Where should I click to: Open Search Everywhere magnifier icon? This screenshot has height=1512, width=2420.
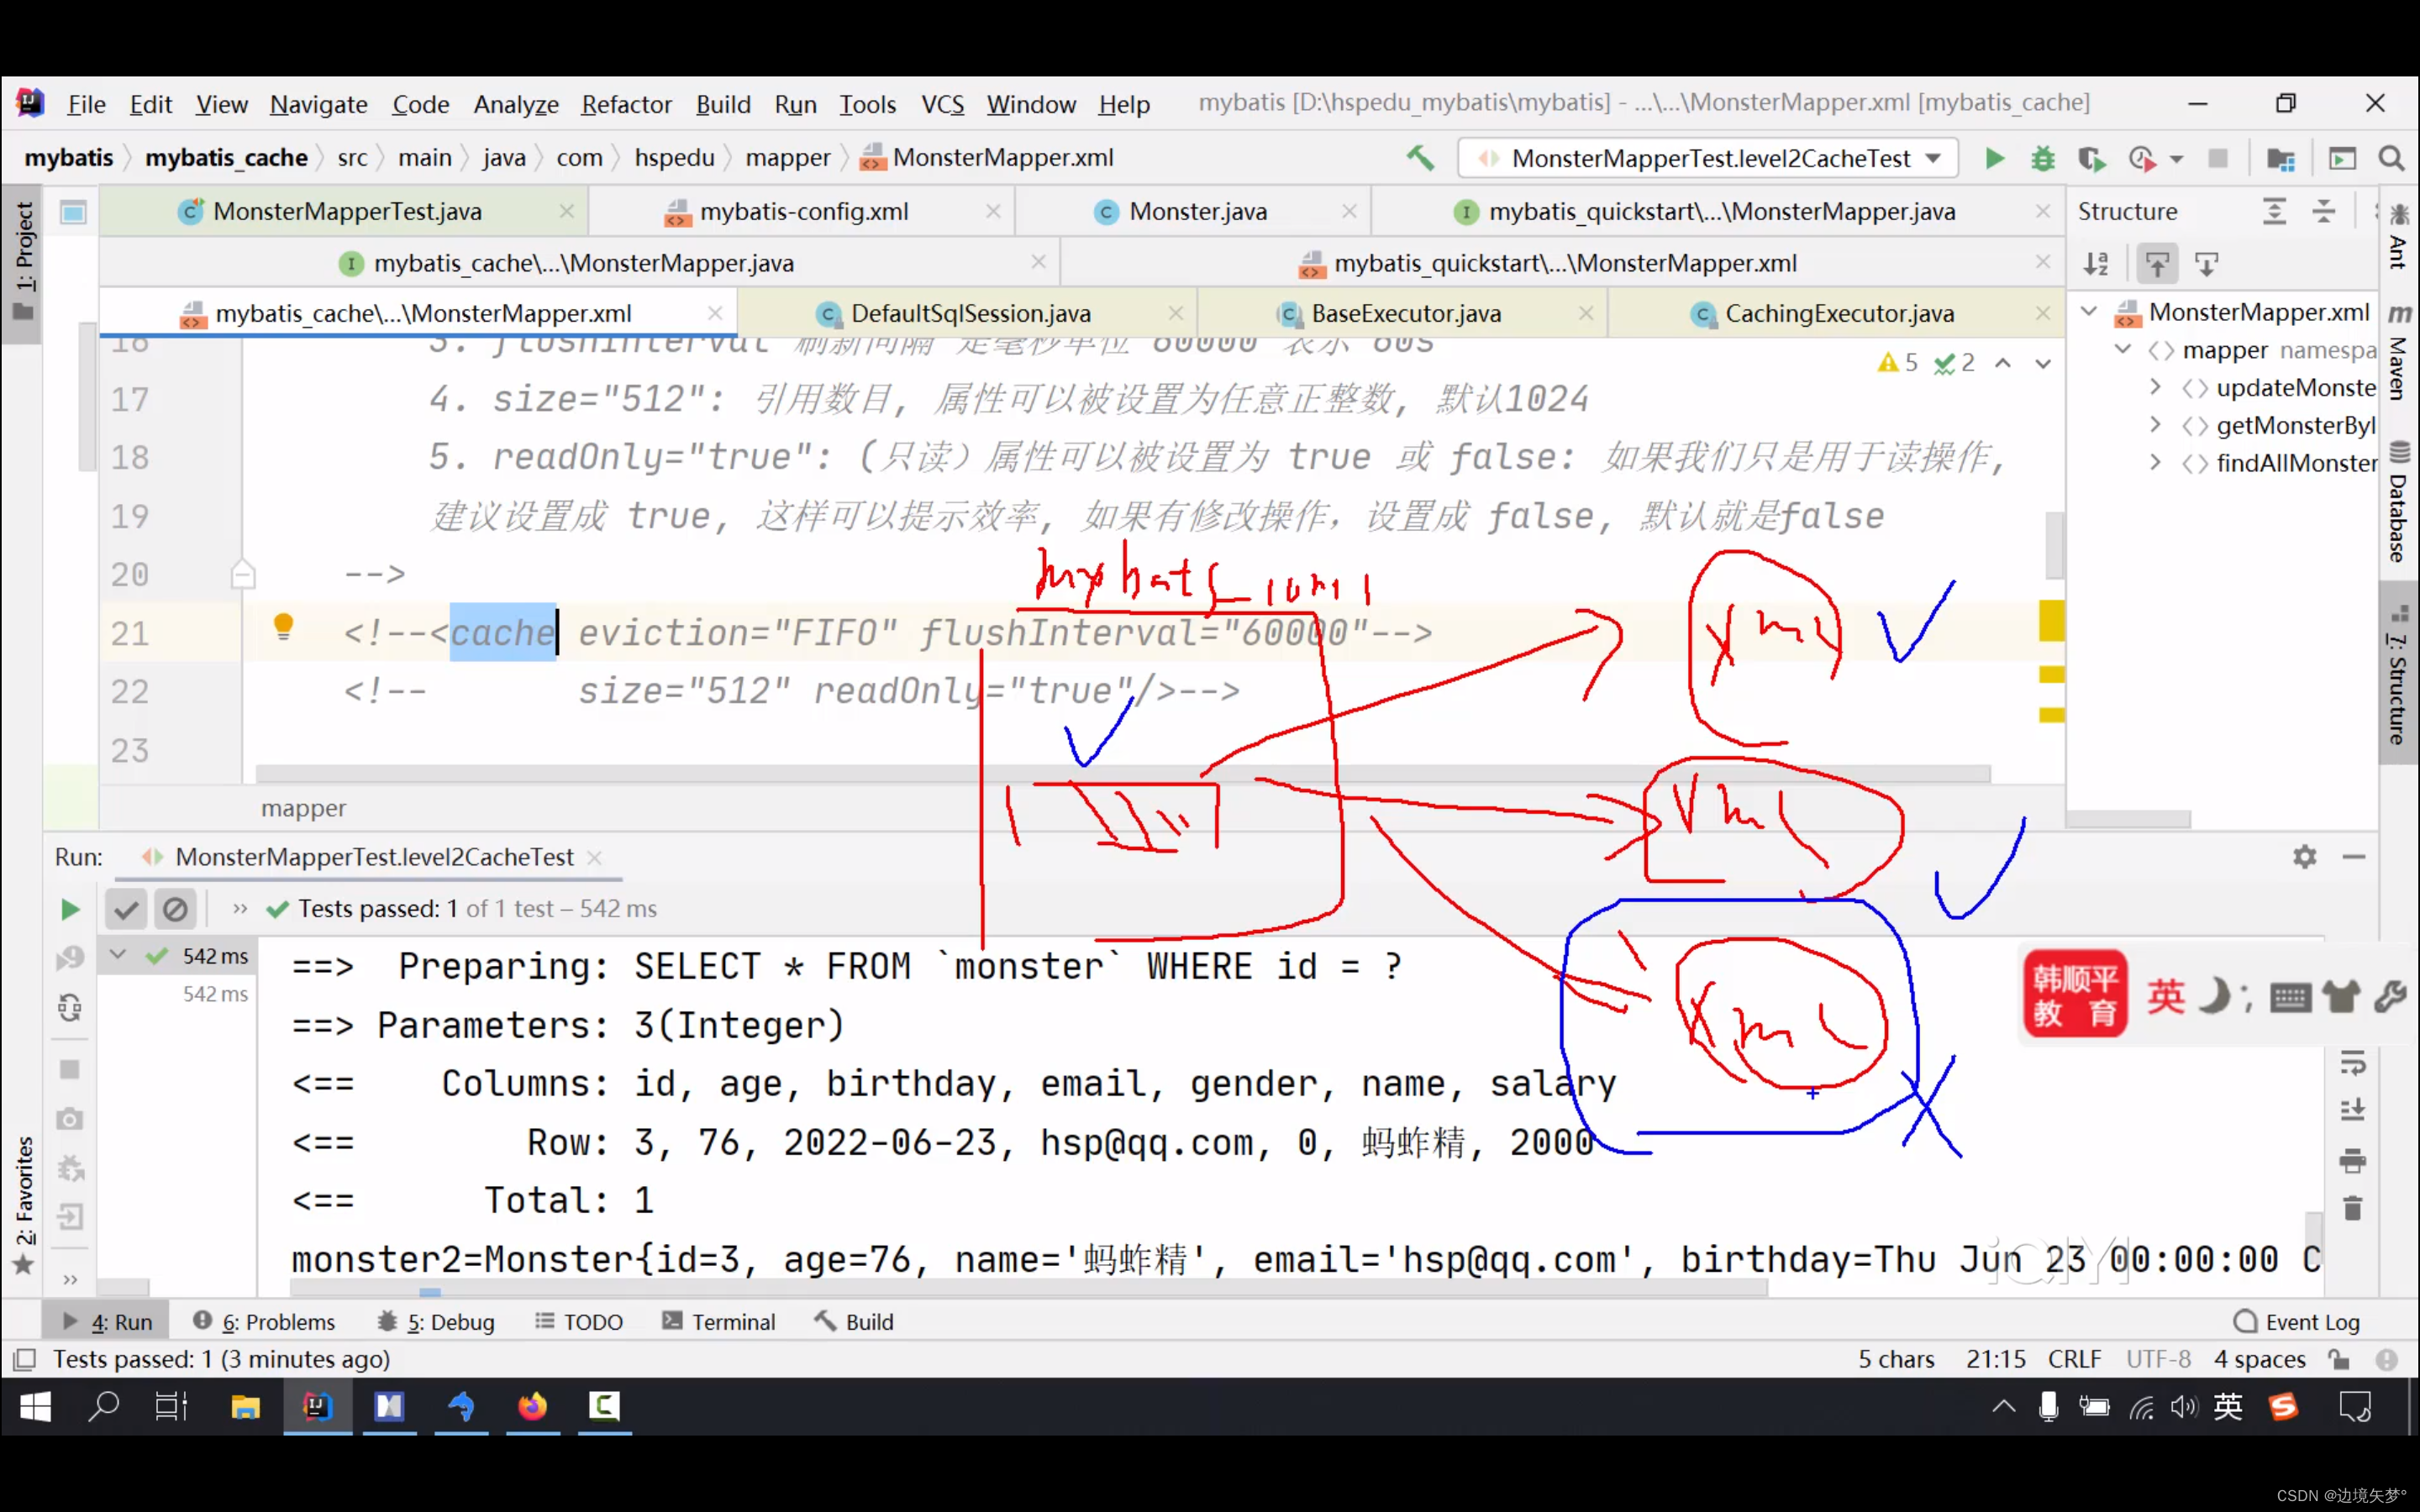(x=2391, y=158)
